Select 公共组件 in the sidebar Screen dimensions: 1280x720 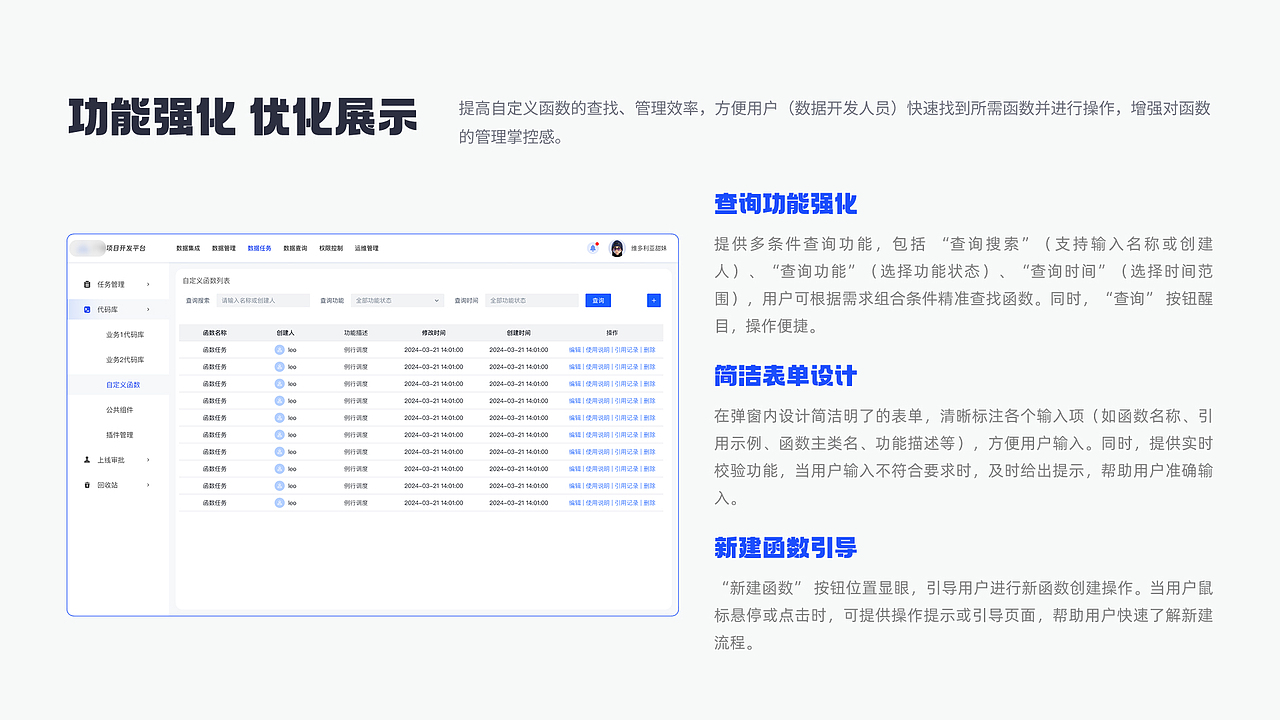click(x=121, y=409)
